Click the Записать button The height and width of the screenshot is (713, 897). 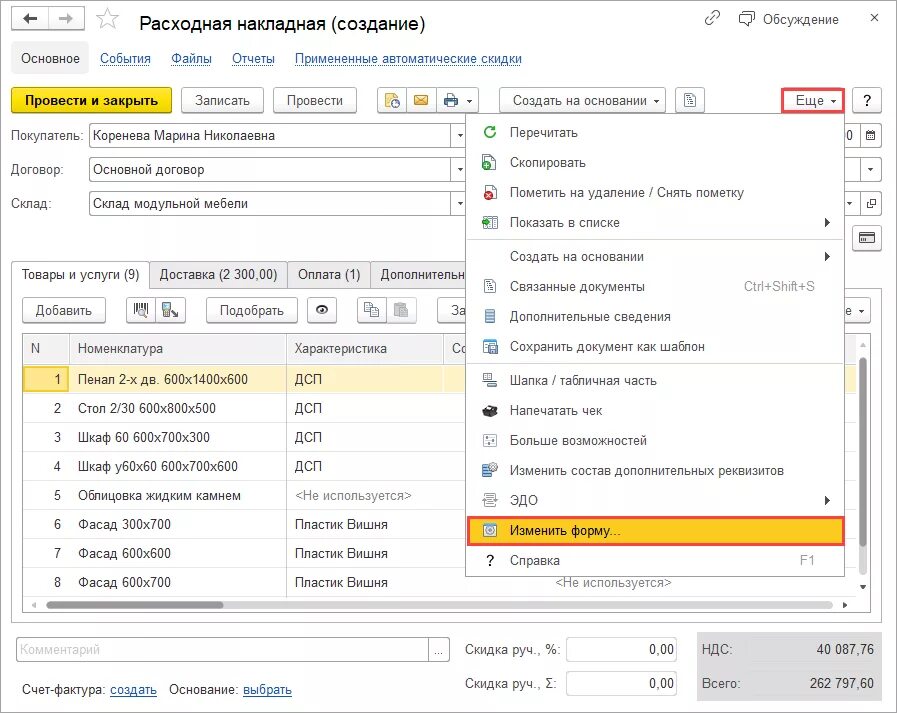click(223, 101)
